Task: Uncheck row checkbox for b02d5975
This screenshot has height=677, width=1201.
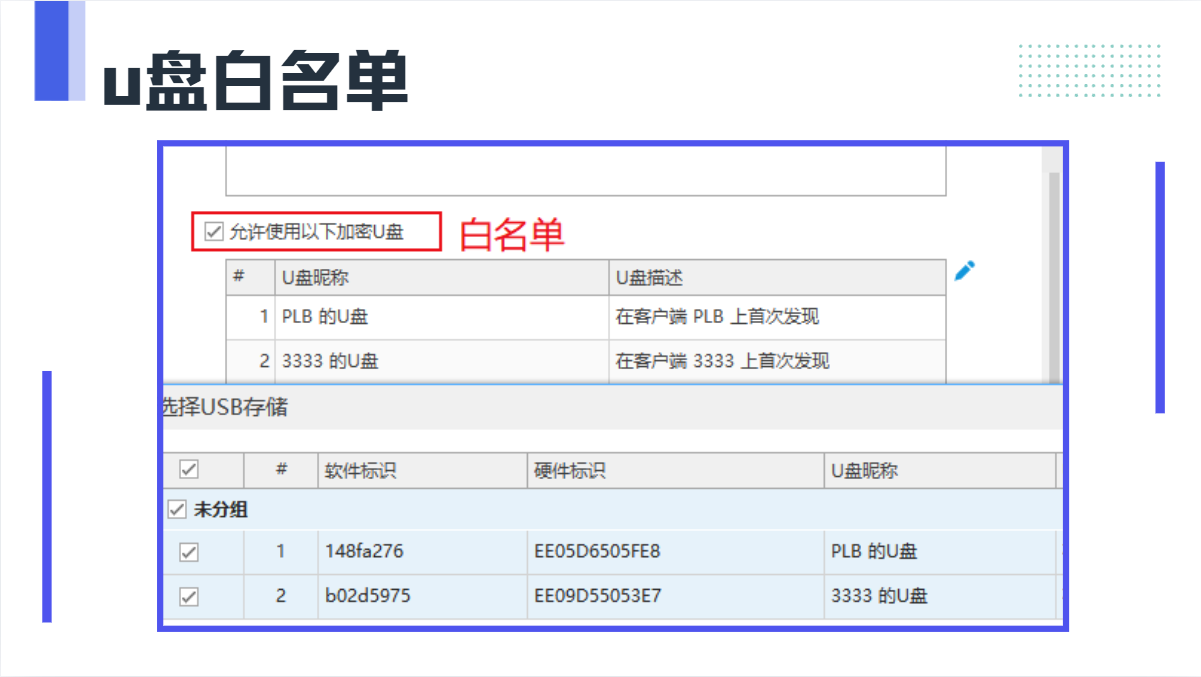Action: click(x=188, y=596)
